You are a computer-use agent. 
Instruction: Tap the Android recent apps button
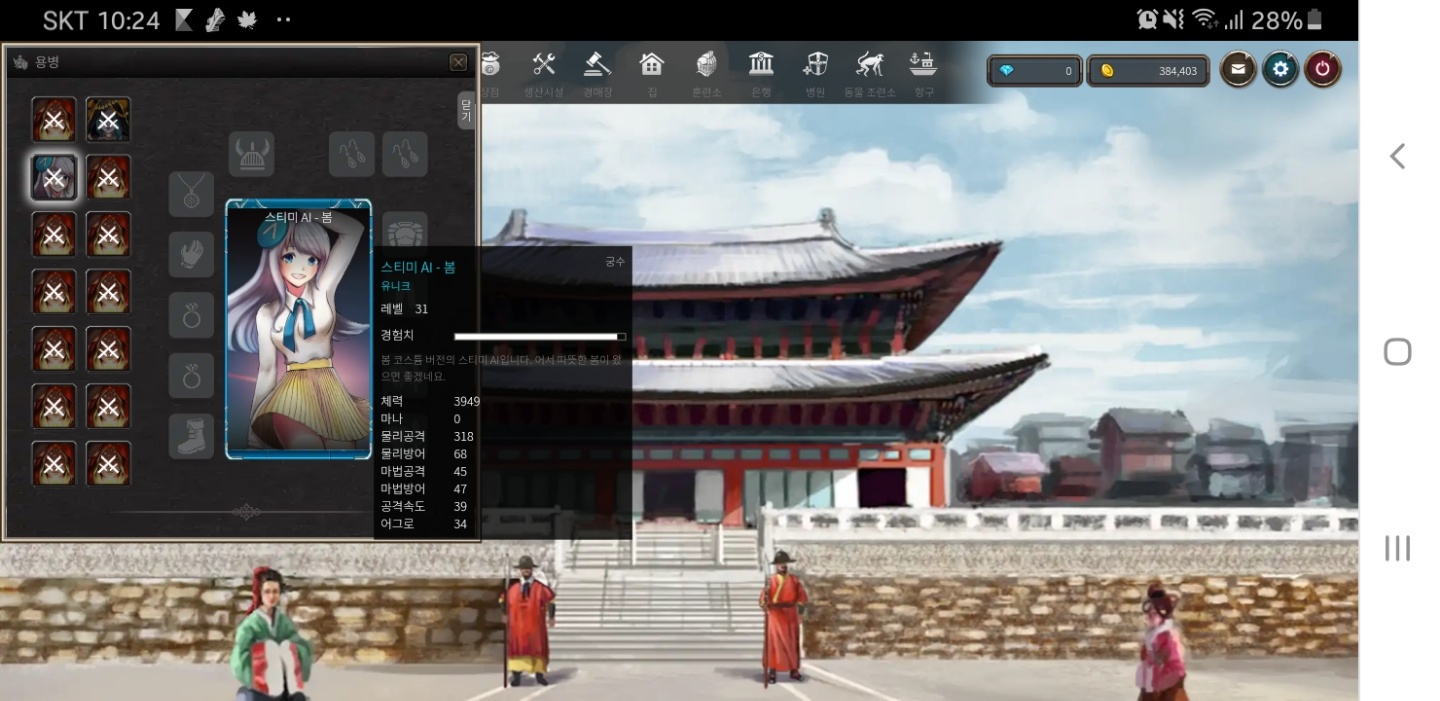1397,548
